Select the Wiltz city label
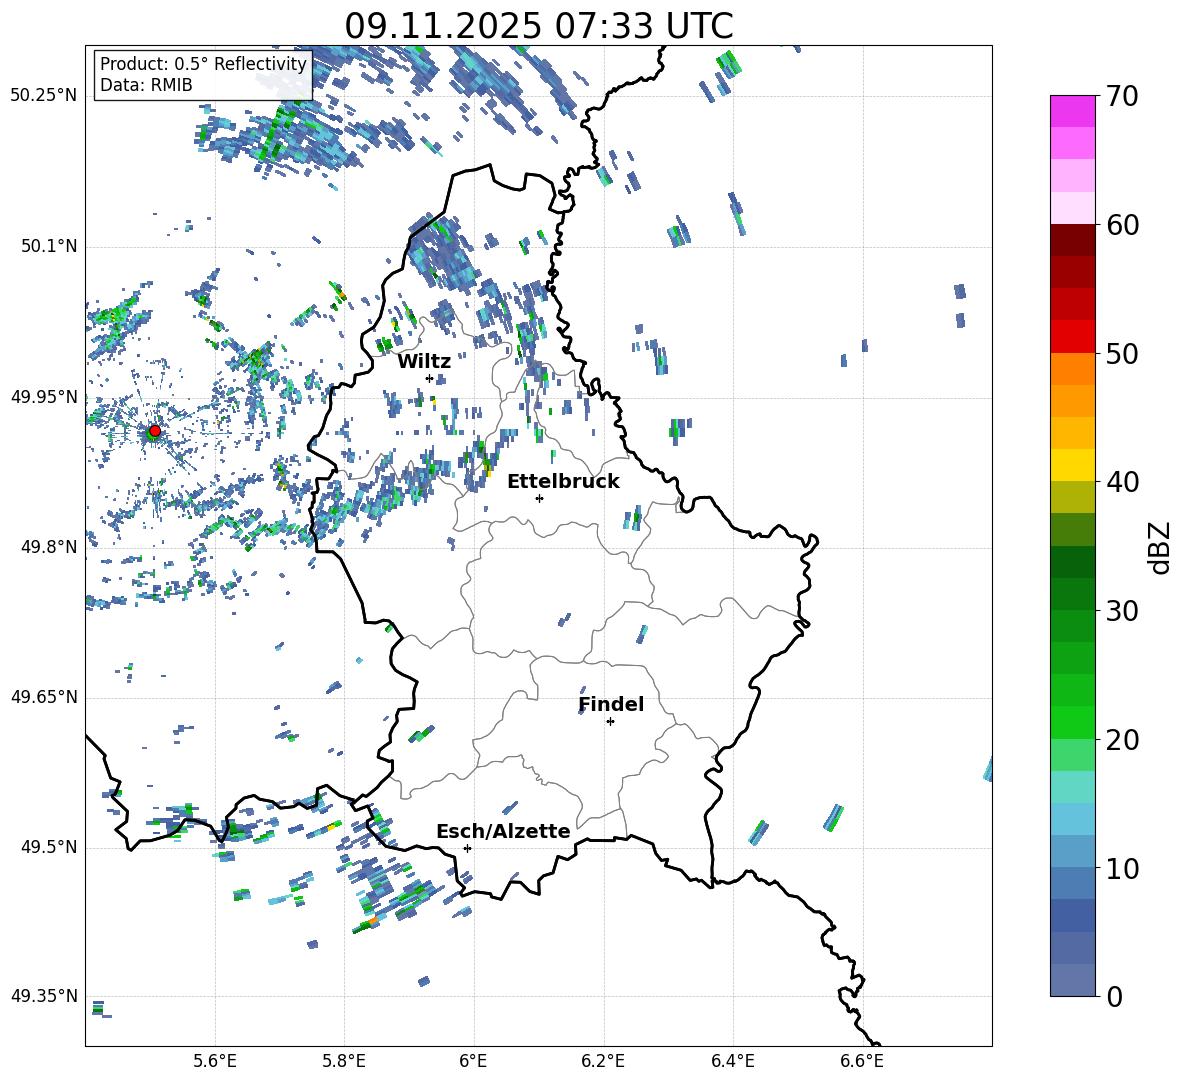The width and height of the screenshot is (1184, 1081). pyautogui.click(x=424, y=362)
